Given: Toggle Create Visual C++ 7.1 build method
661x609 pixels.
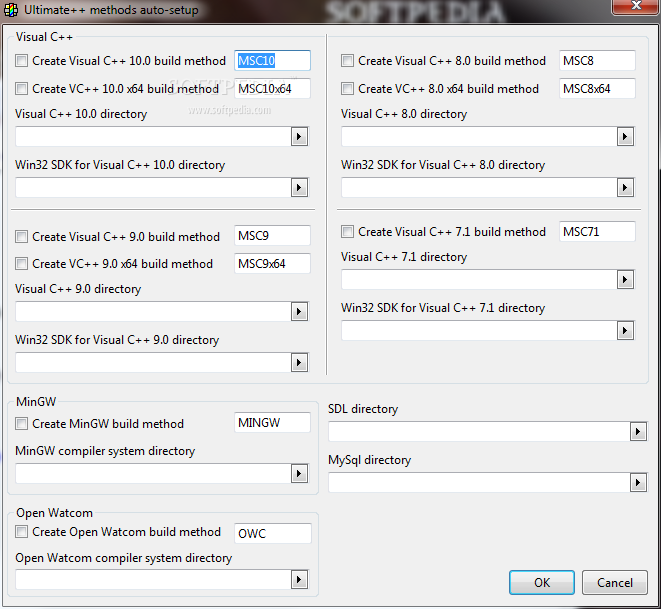Looking at the screenshot, I should click(347, 231).
